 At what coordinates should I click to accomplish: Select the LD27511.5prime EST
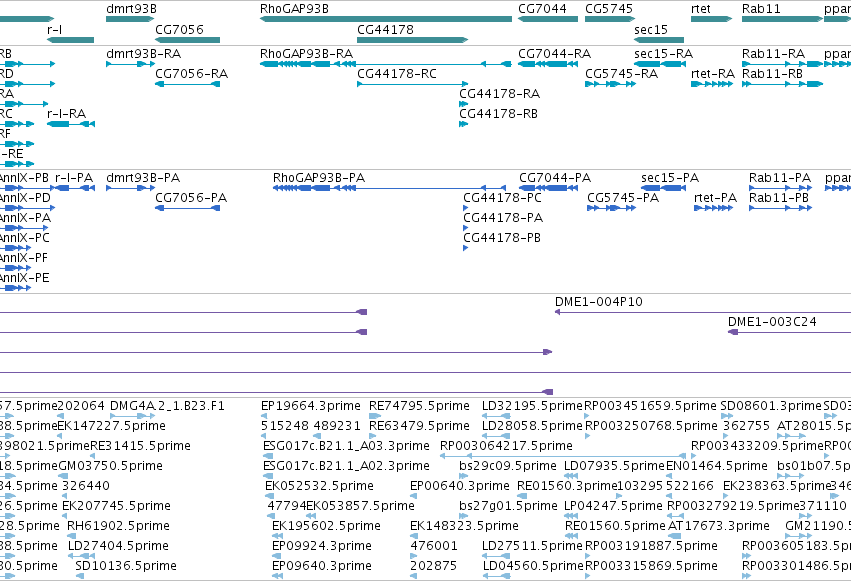click(496, 556)
